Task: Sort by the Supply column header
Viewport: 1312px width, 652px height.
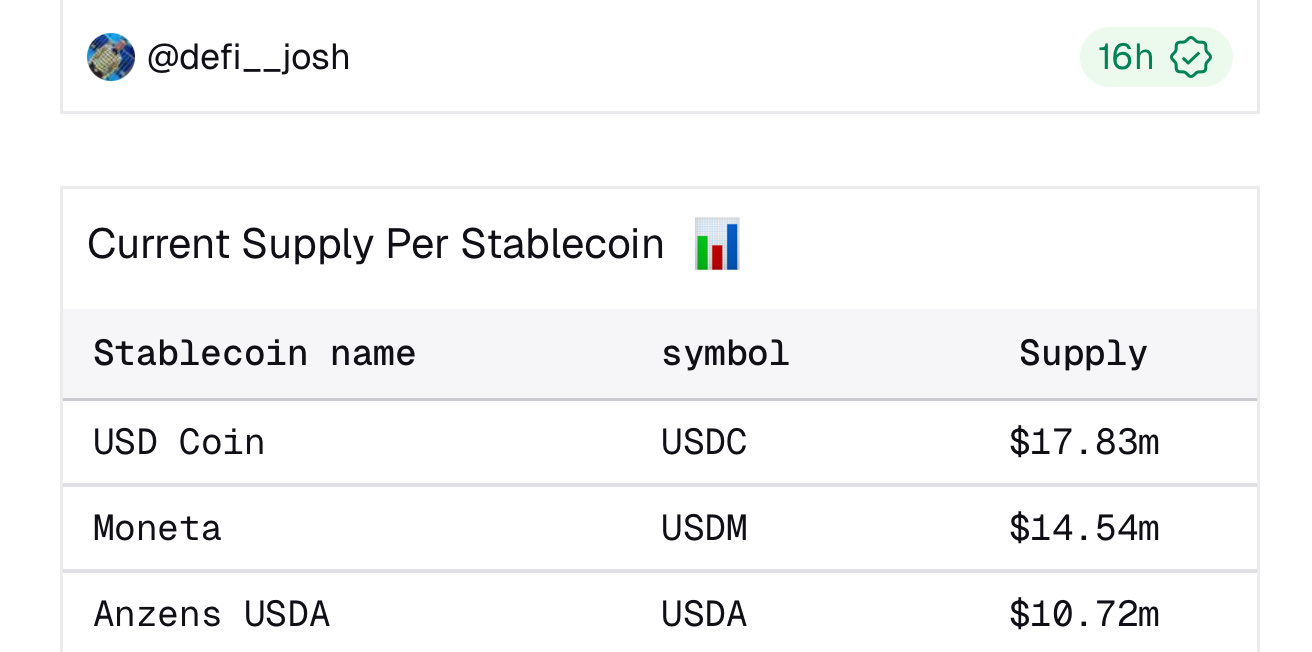Action: pos(1083,354)
